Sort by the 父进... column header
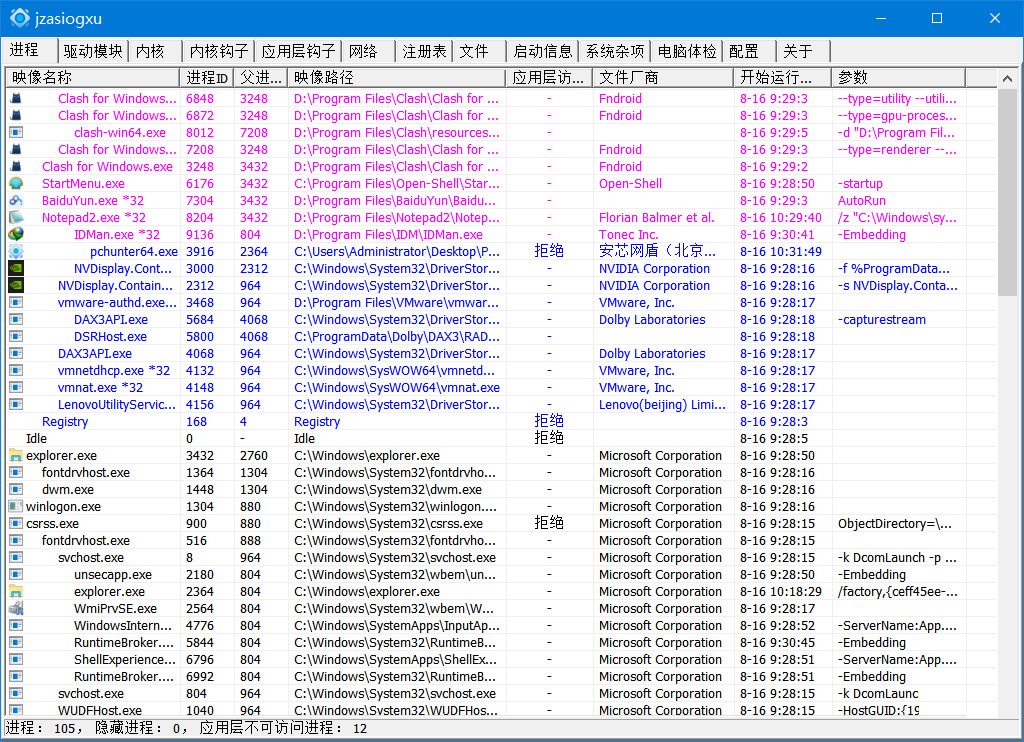 [261, 78]
